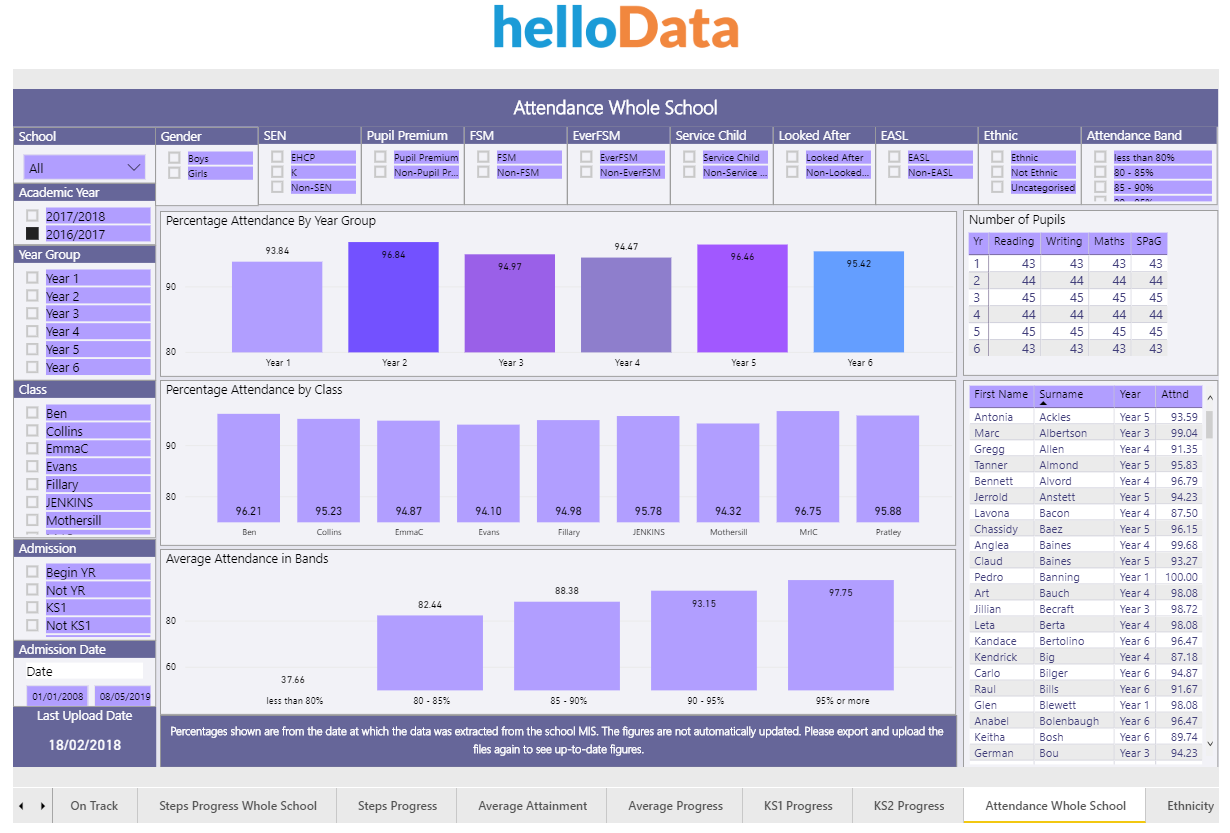The width and height of the screenshot is (1230, 833).
Task: Check Looked After in its filter panel
Action: (790, 156)
